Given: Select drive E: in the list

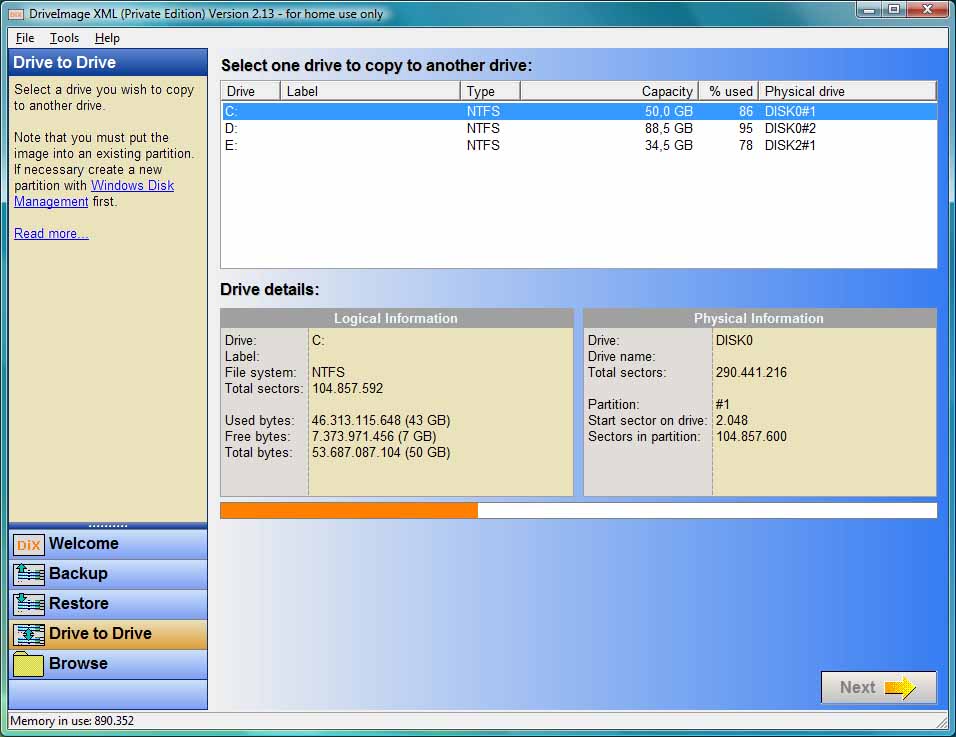Looking at the screenshot, I should [579, 146].
